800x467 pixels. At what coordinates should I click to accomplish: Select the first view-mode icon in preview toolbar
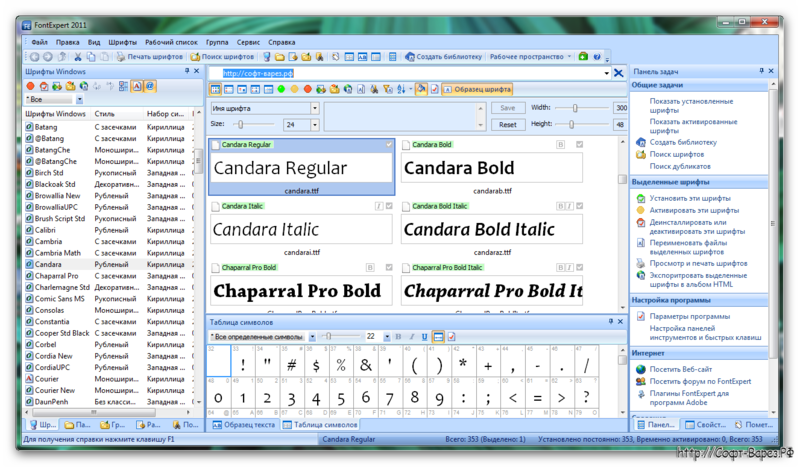(x=215, y=89)
